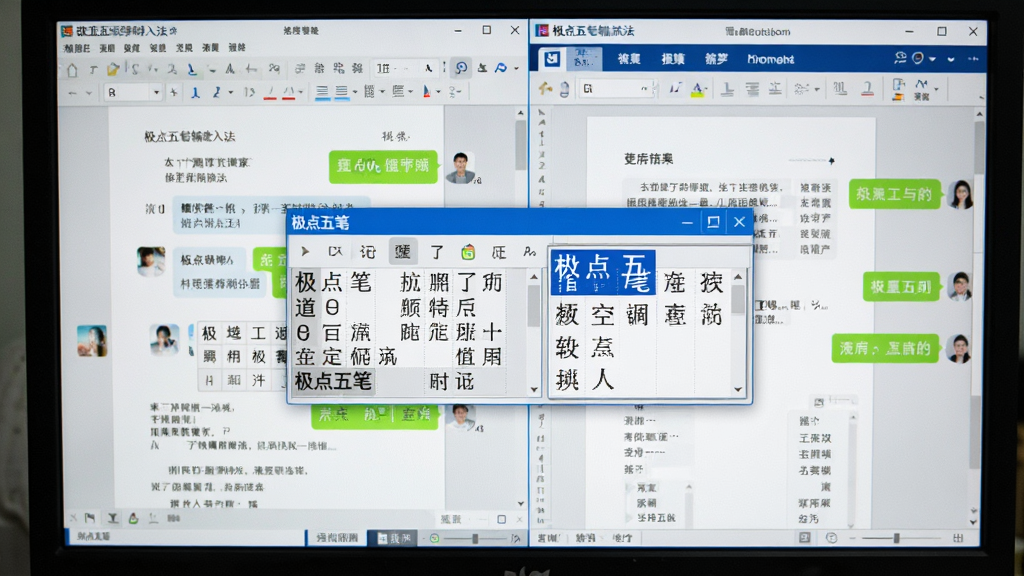Click the play arrow in 极点五笔 dialog toolbar

(305, 251)
